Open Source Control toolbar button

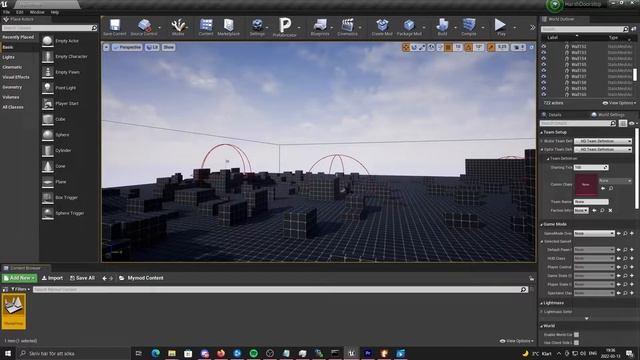click(144, 27)
